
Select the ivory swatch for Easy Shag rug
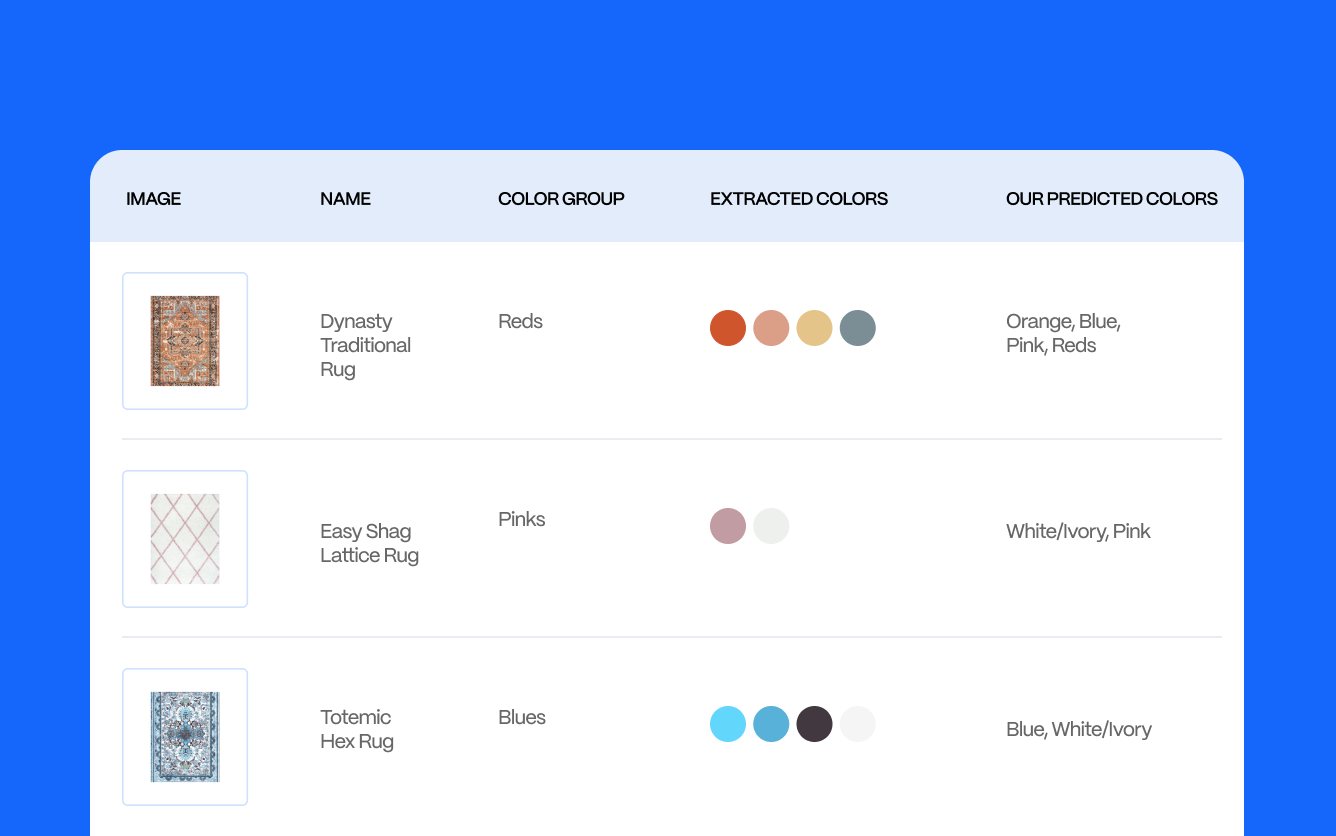coord(771,526)
